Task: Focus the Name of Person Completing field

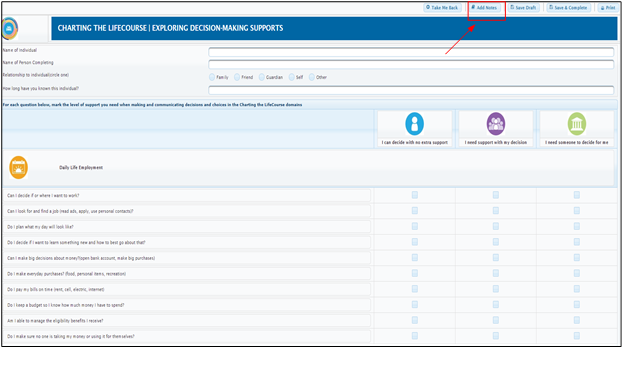Action: click(411, 64)
